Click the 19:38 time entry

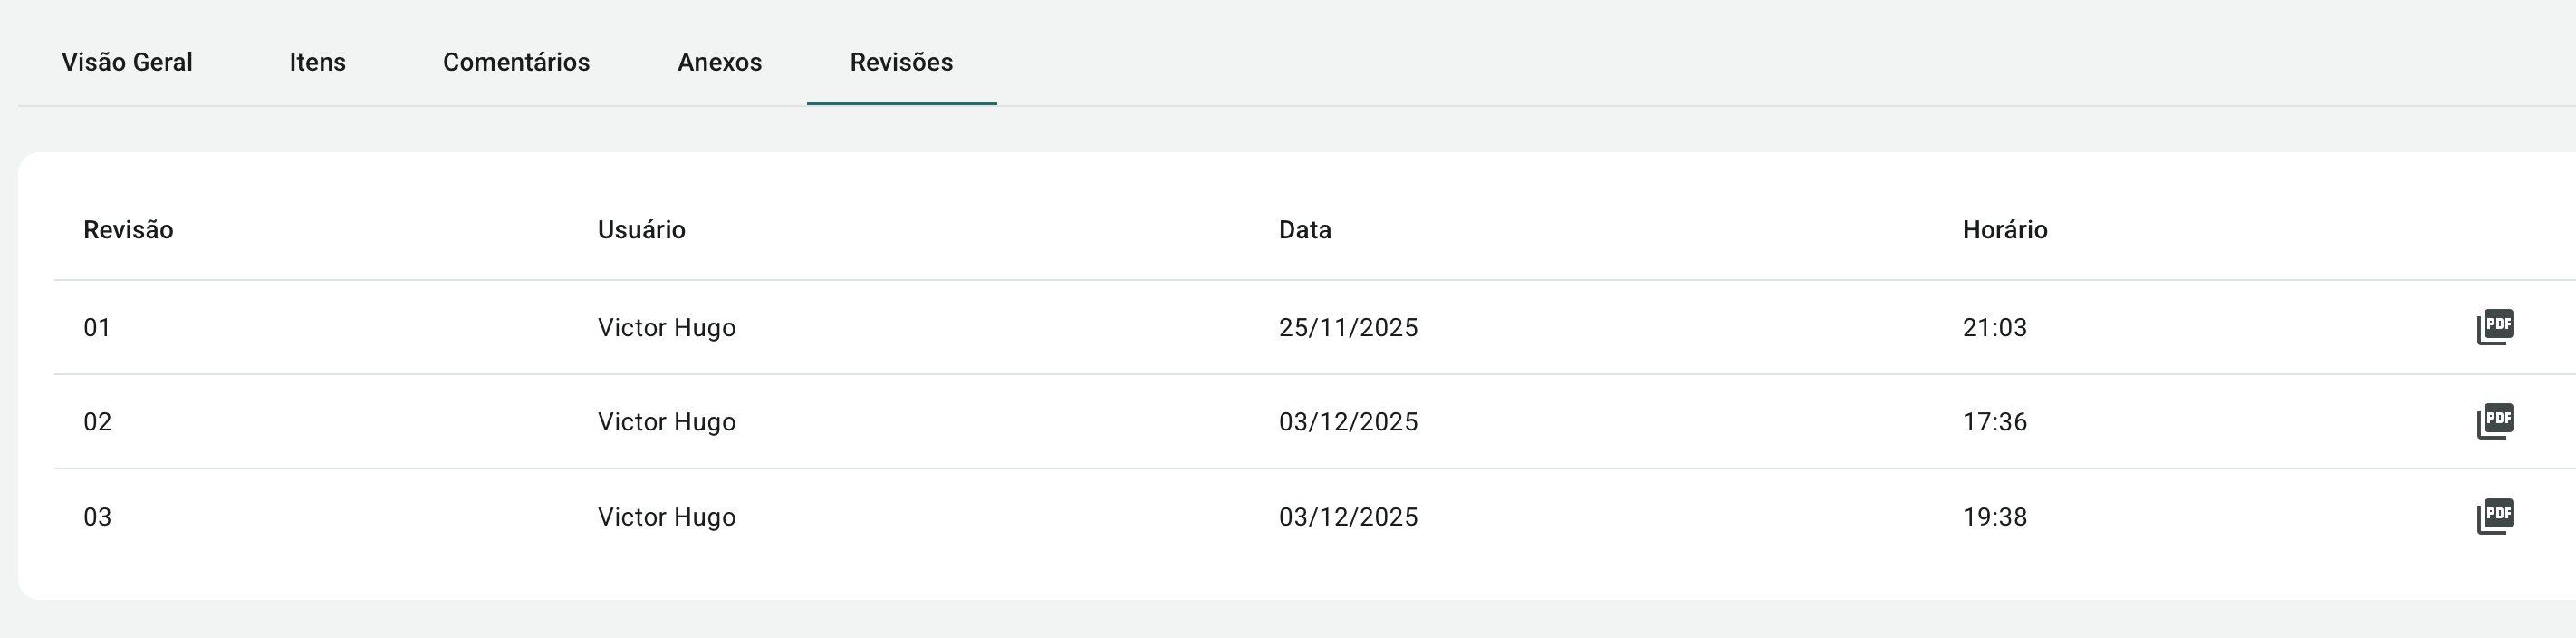pos(1994,517)
